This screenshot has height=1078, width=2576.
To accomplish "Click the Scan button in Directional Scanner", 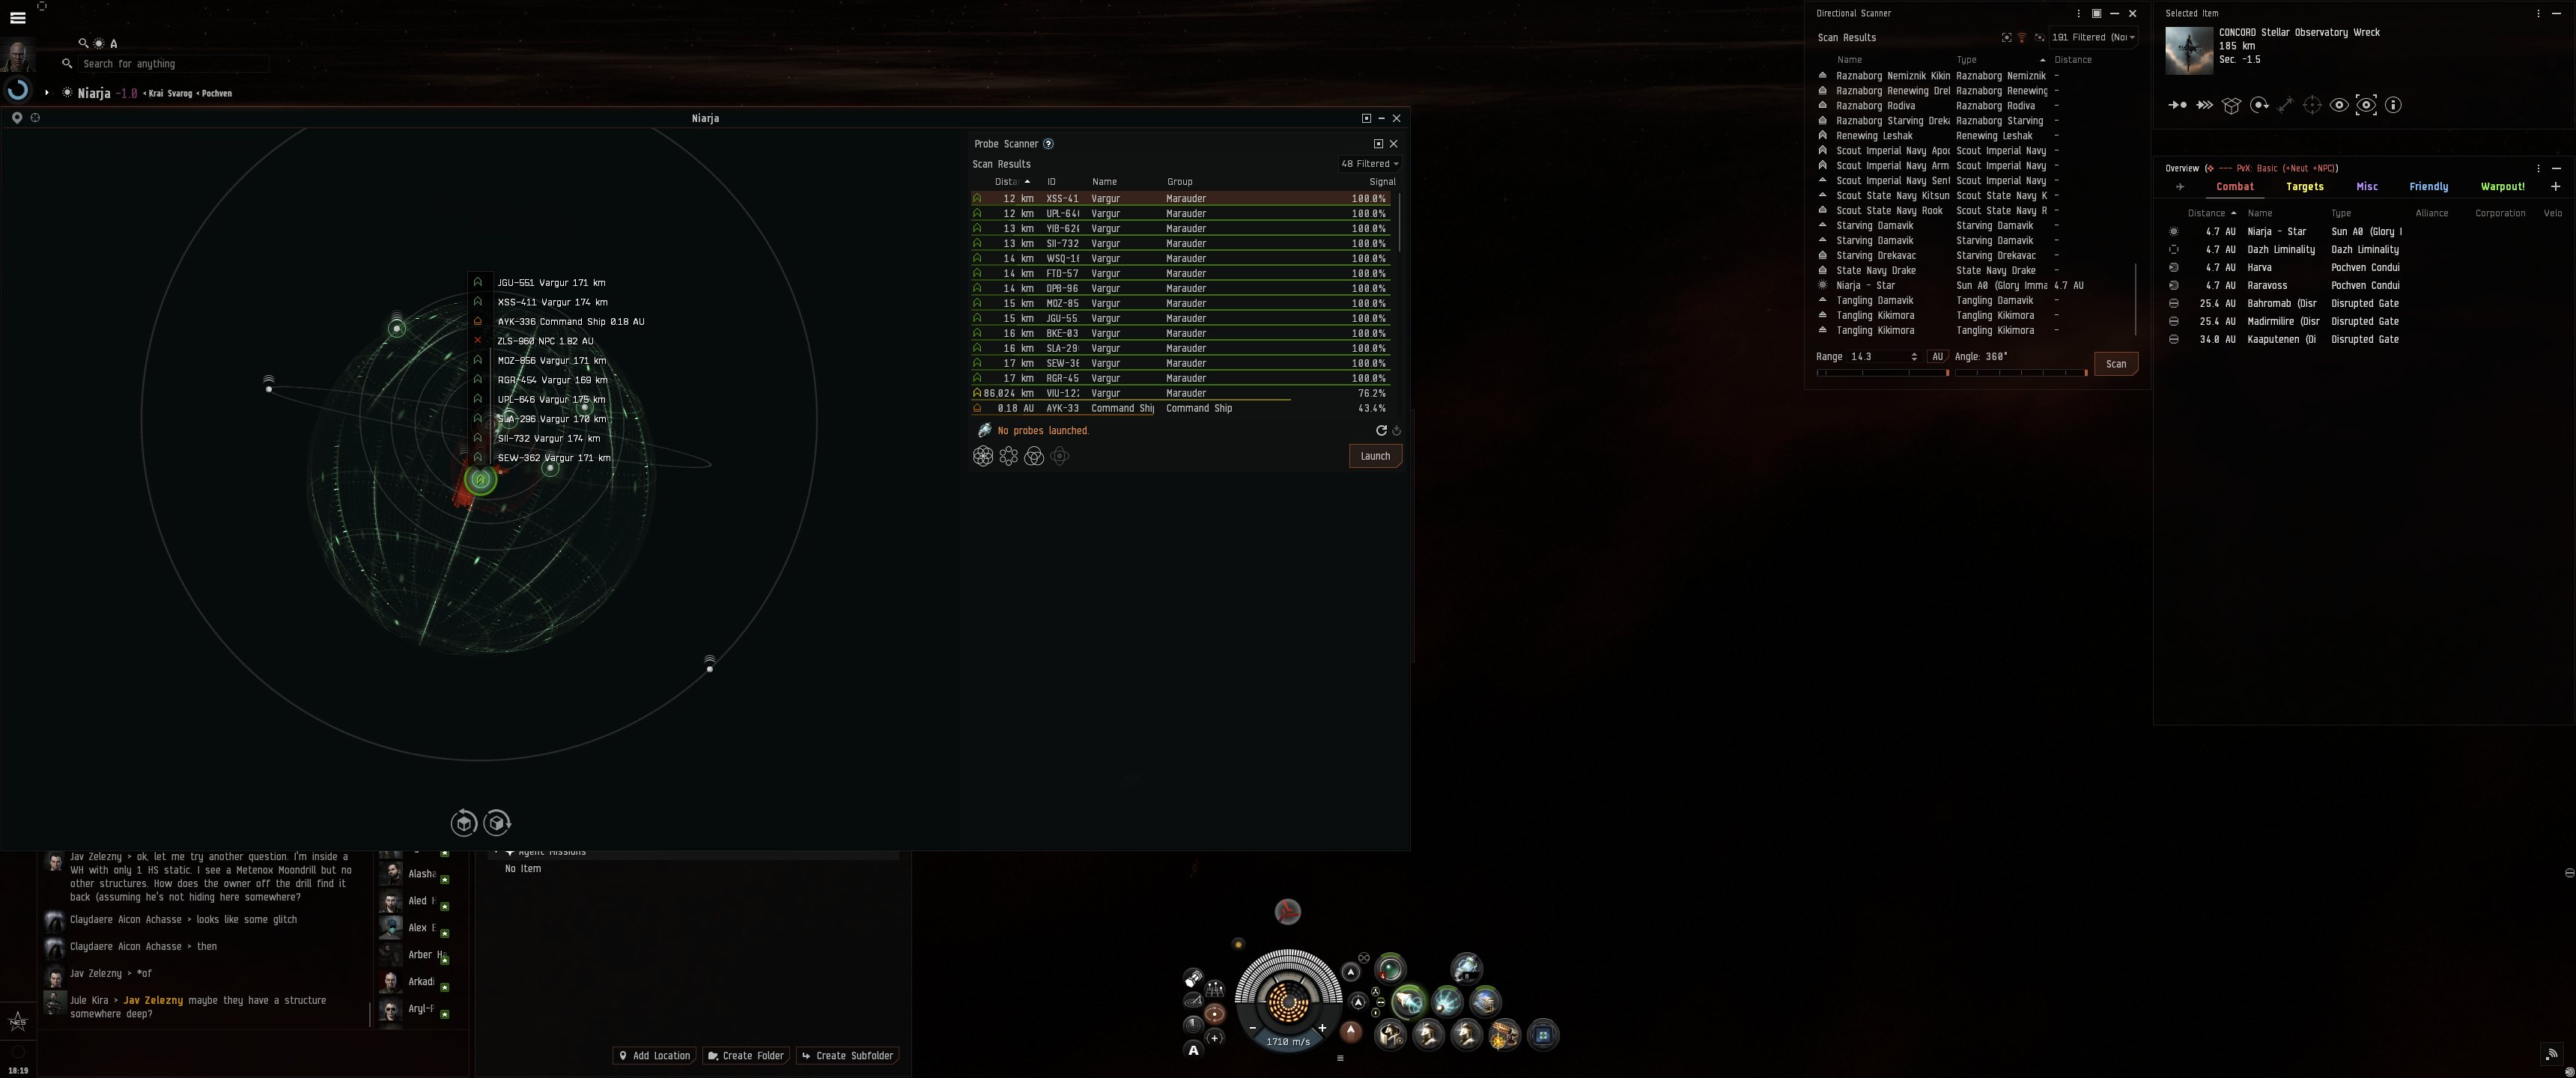I will tap(2116, 364).
